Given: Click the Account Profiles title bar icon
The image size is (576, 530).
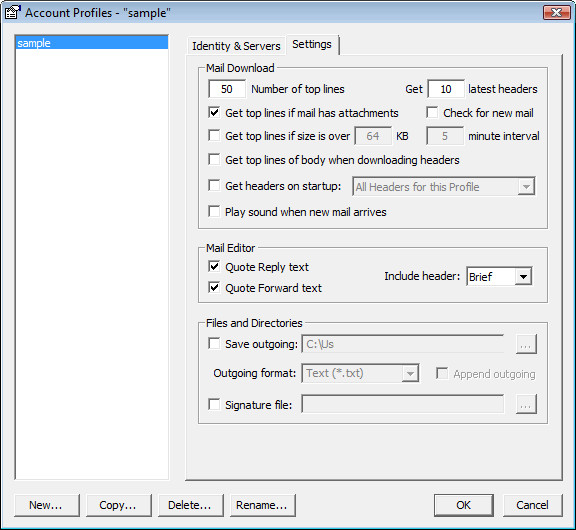Looking at the screenshot, I should [x=12, y=12].
